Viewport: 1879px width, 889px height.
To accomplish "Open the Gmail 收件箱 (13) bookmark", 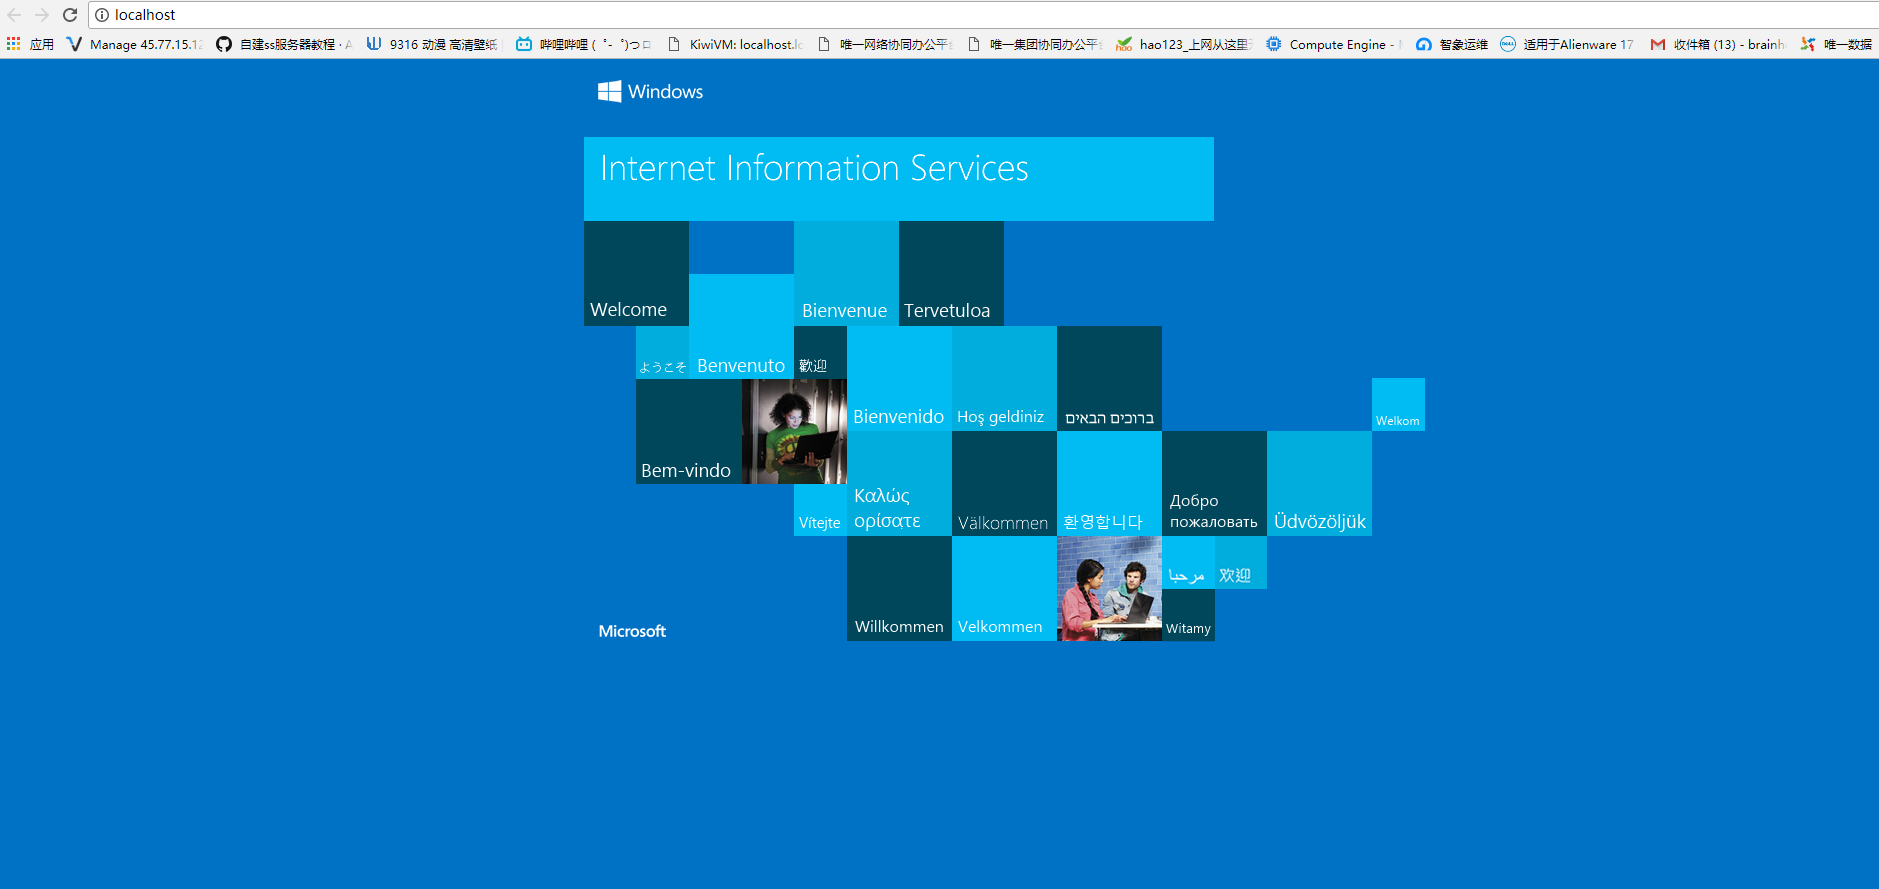I will pos(1717,44).
